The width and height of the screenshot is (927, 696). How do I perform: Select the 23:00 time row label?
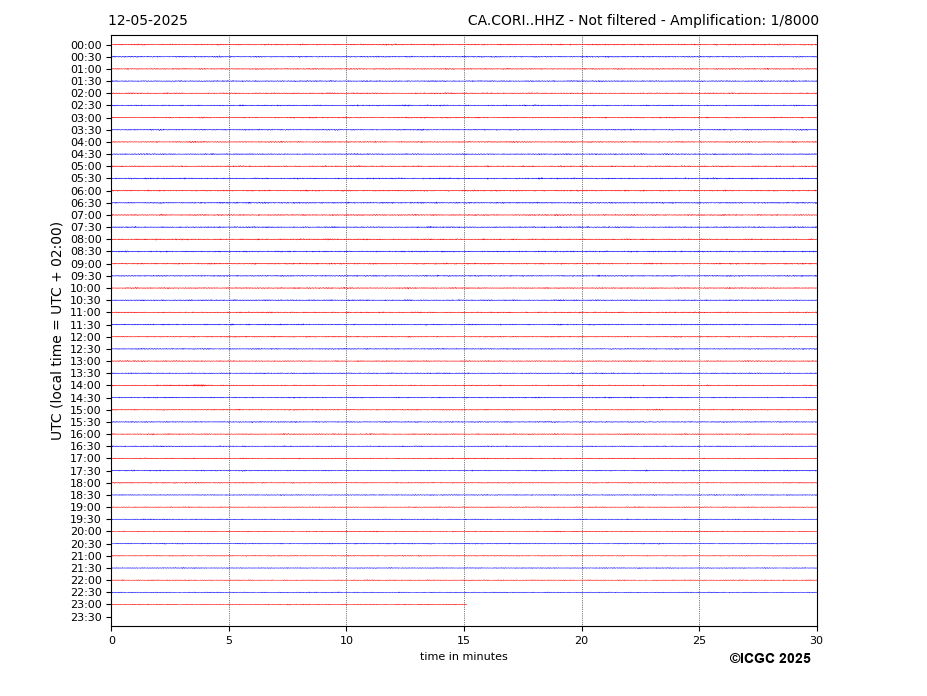click(86, 605)
